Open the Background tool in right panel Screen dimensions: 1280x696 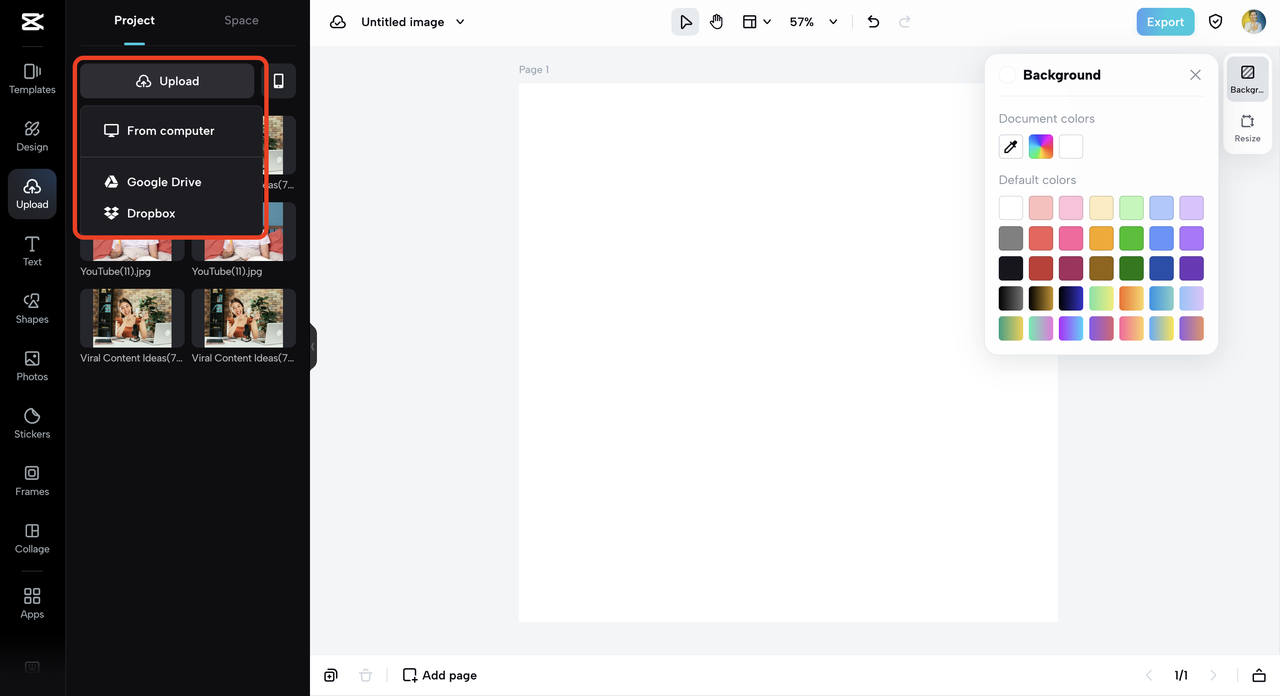coord(1247,79)
